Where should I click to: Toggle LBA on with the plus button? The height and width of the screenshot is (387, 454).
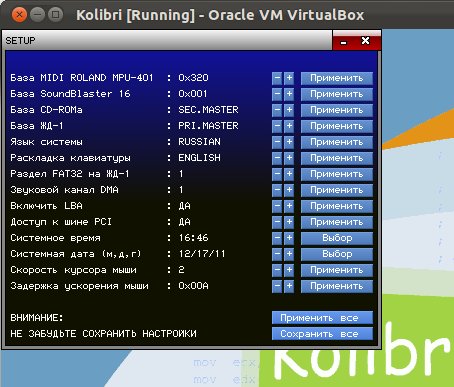[289, 206]
